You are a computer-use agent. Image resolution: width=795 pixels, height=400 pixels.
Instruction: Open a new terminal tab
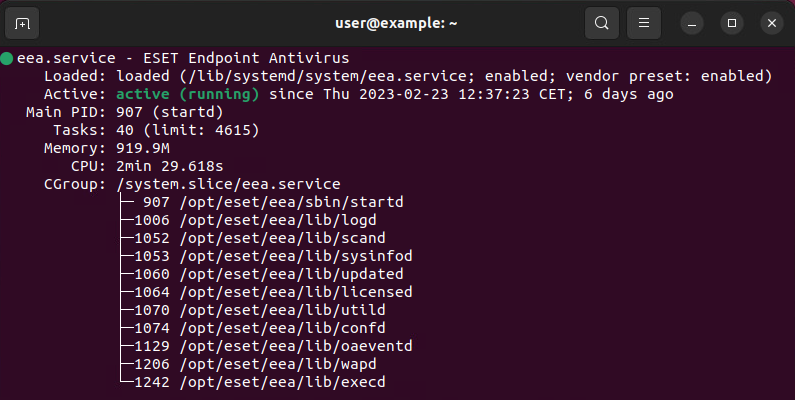(23, 22)
